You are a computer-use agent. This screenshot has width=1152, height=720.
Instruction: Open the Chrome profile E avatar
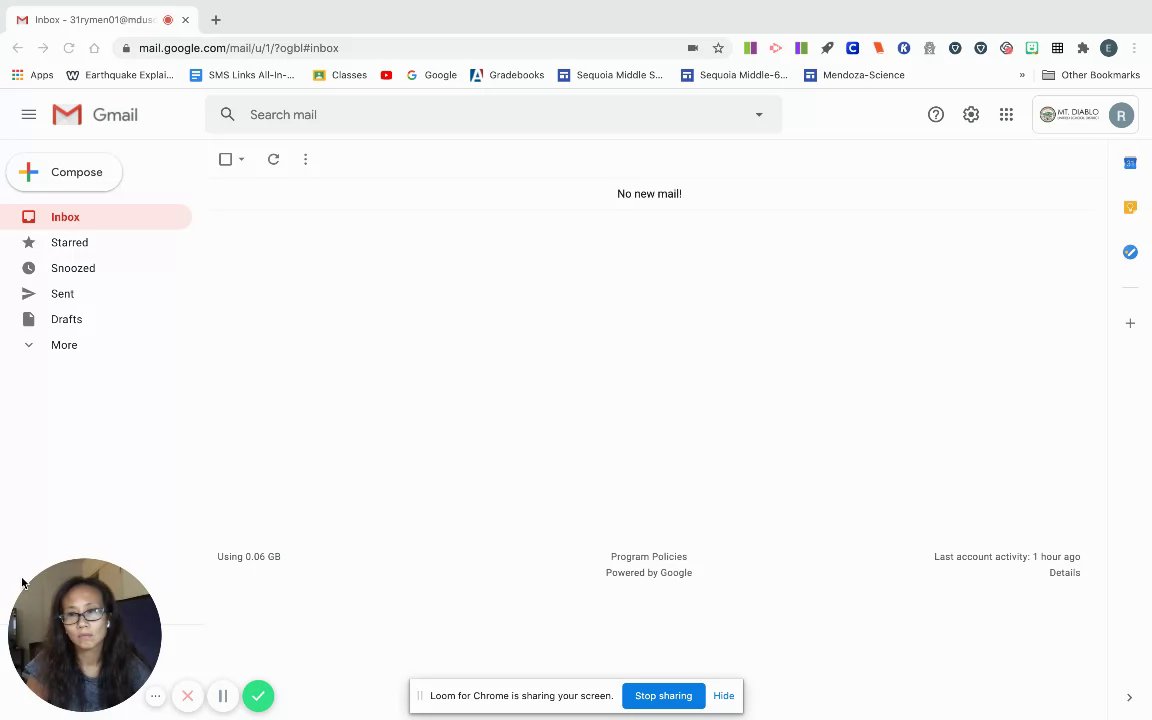pos(1108,48)
